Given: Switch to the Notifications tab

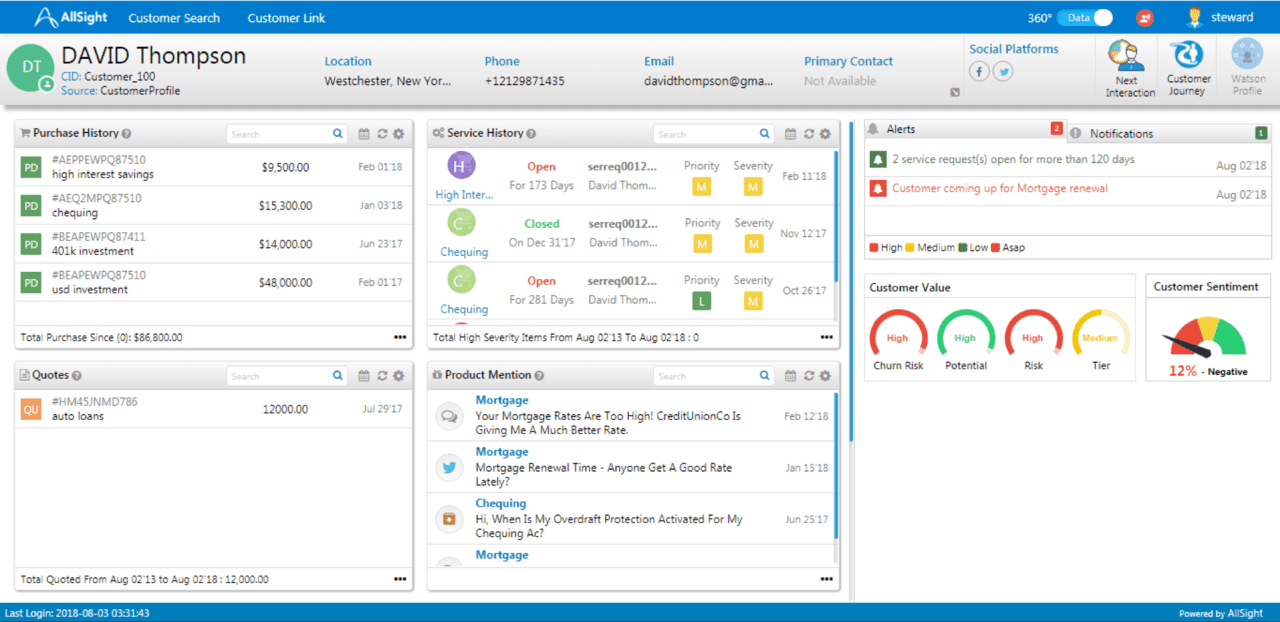Looking at the screenshot, I should [1120, 134].
